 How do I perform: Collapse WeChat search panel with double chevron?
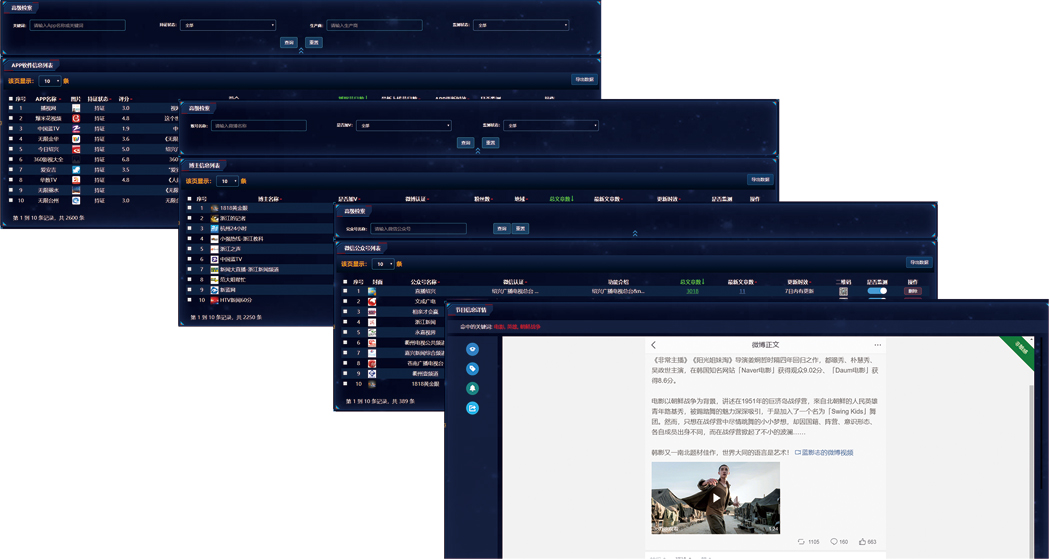click(x=635, y=233)
